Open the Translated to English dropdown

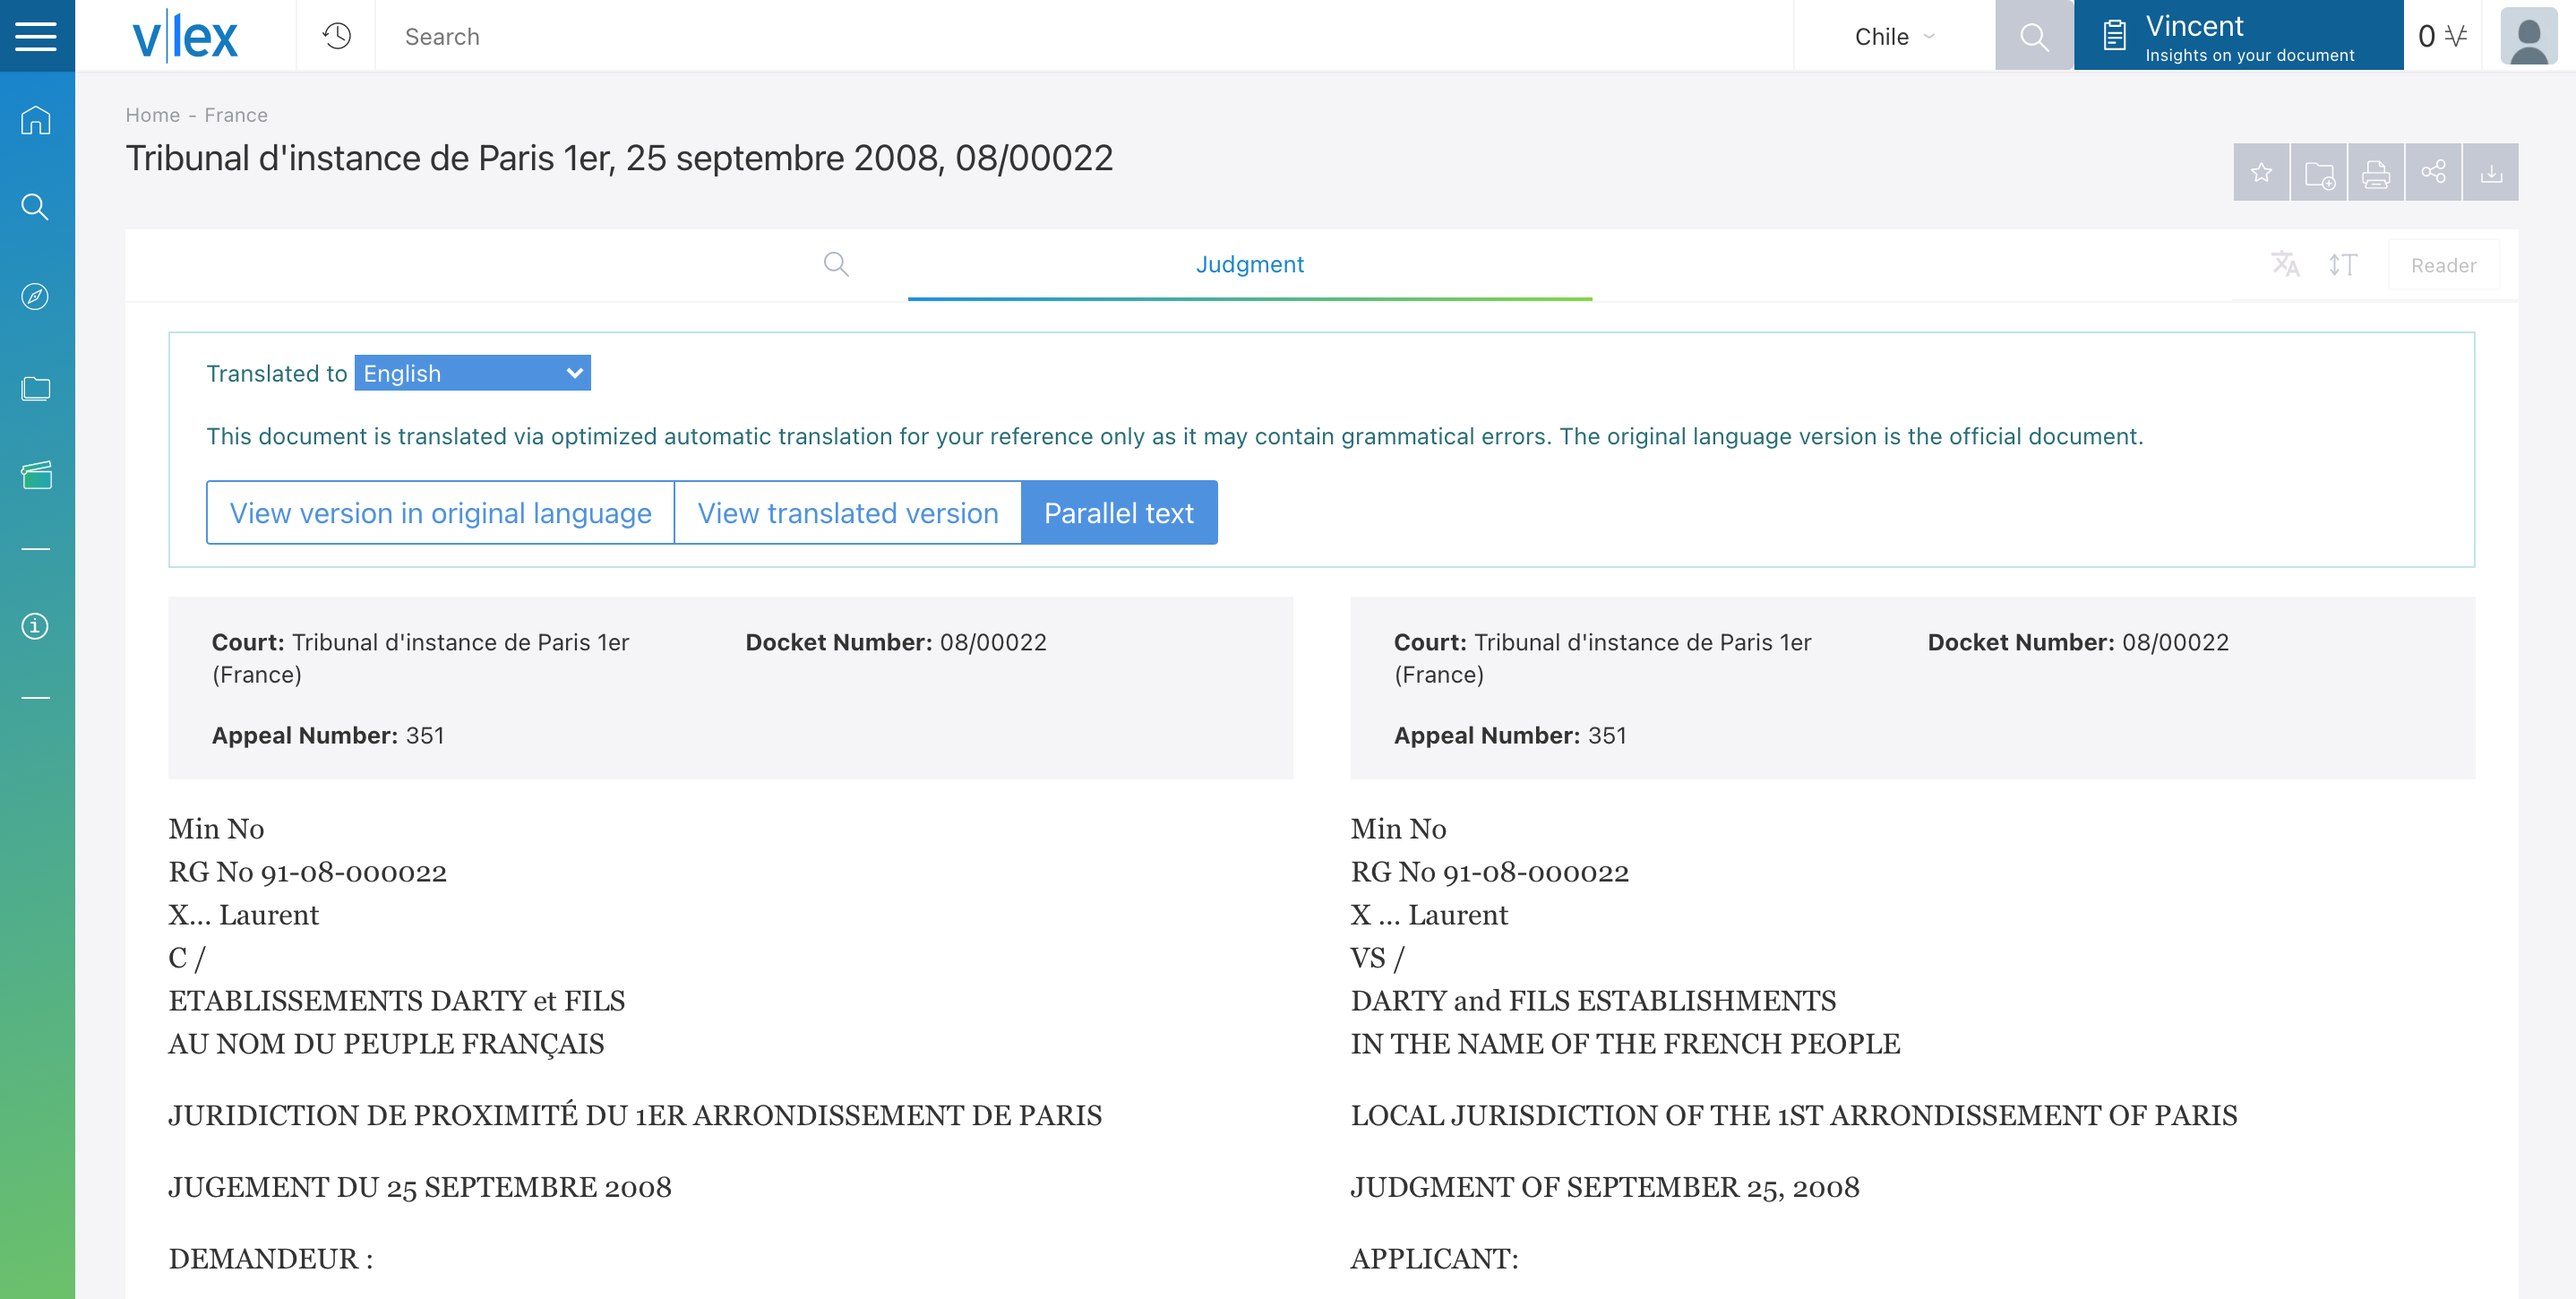tap(473, 373)
